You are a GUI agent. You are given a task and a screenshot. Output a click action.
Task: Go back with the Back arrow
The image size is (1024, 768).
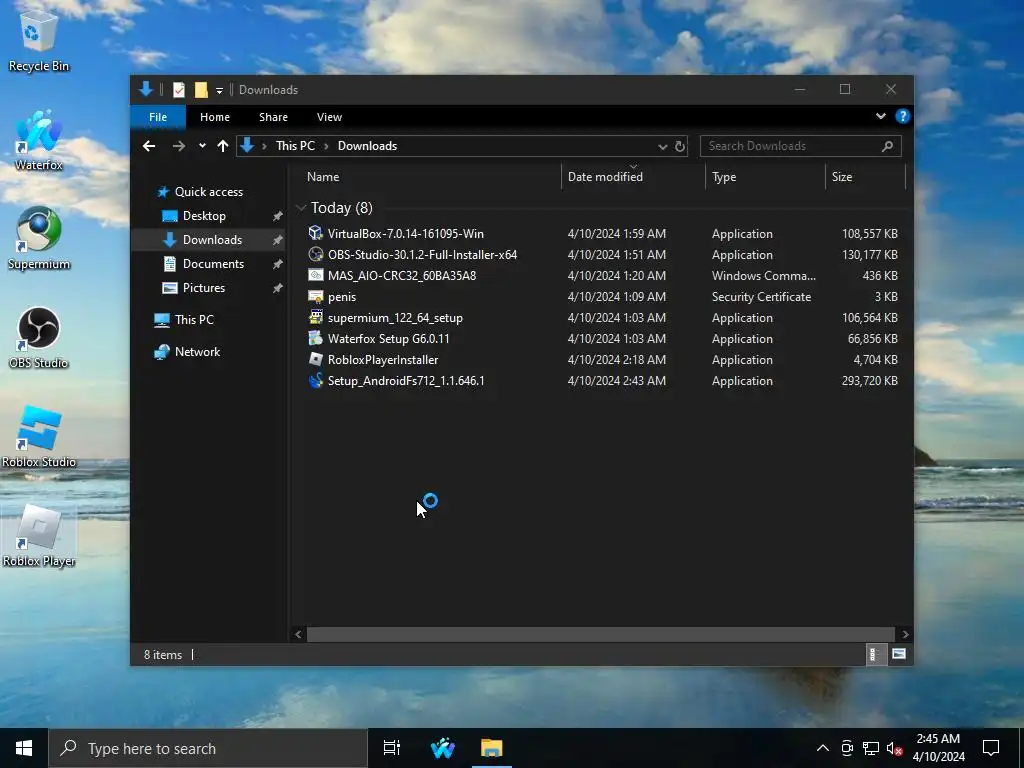[x=149, y=146]
